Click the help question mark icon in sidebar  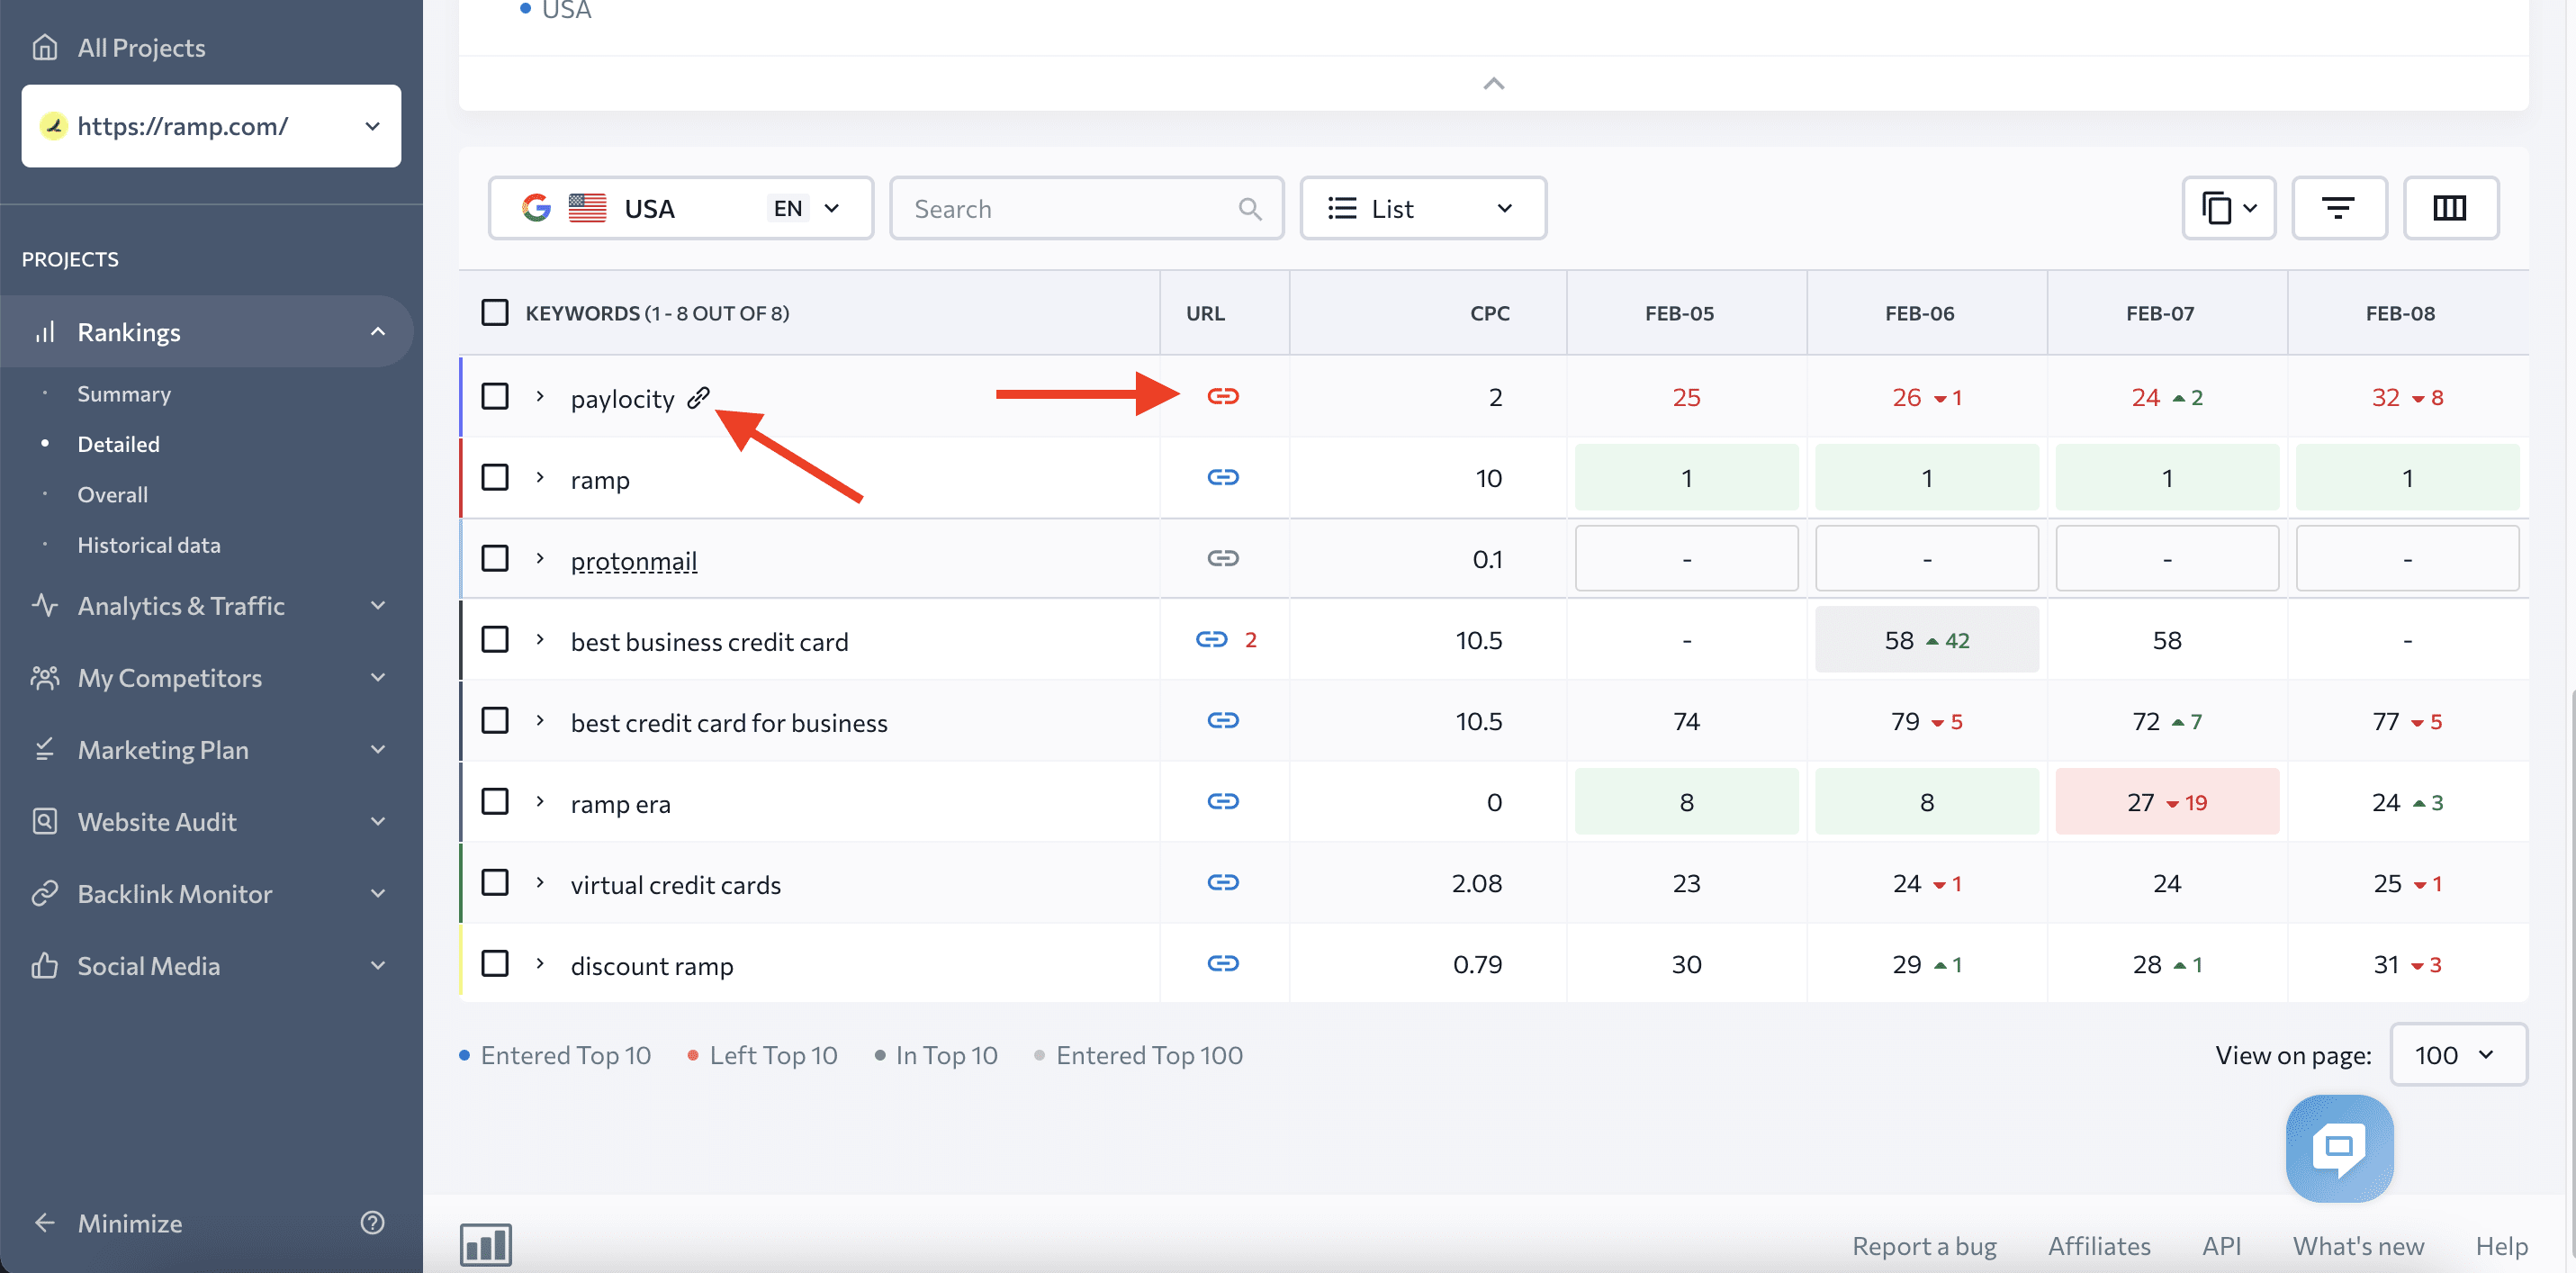pos(372,1223)
